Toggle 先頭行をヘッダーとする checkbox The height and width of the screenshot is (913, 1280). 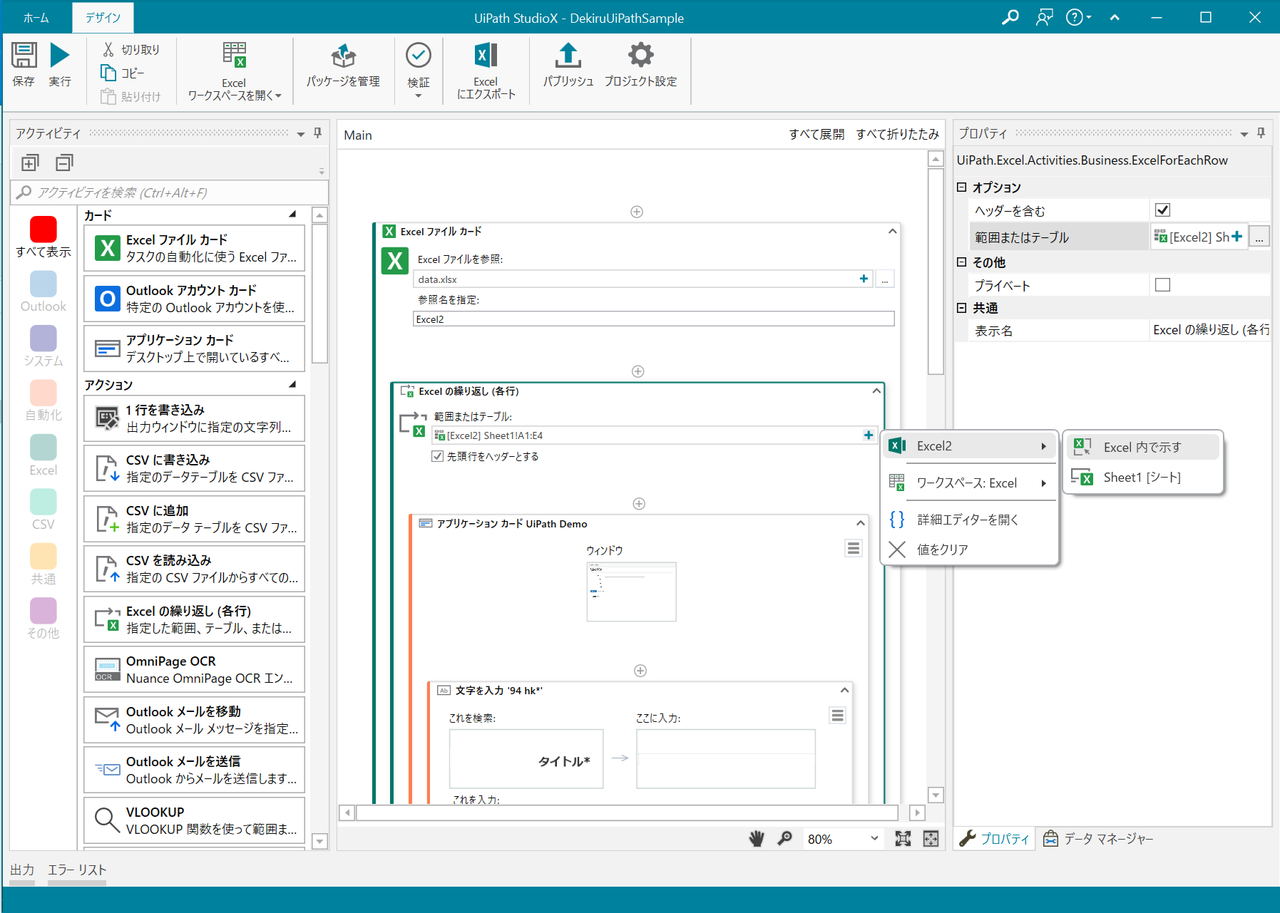pos(437,456)
